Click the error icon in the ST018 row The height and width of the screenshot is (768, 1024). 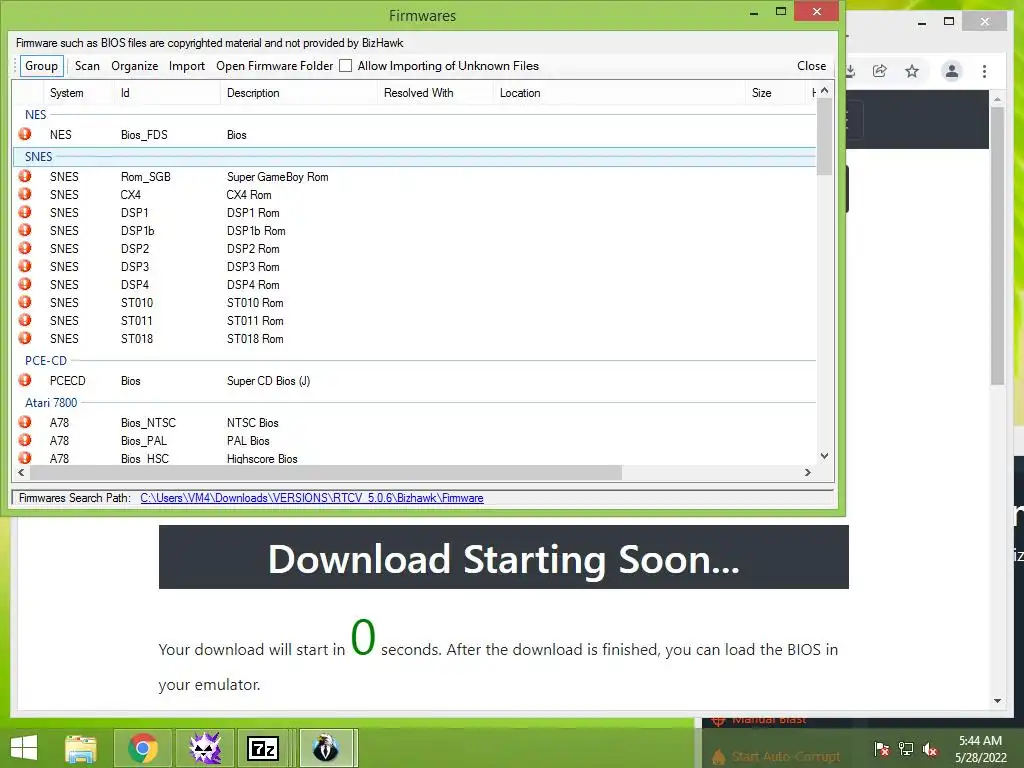[25, 338]
